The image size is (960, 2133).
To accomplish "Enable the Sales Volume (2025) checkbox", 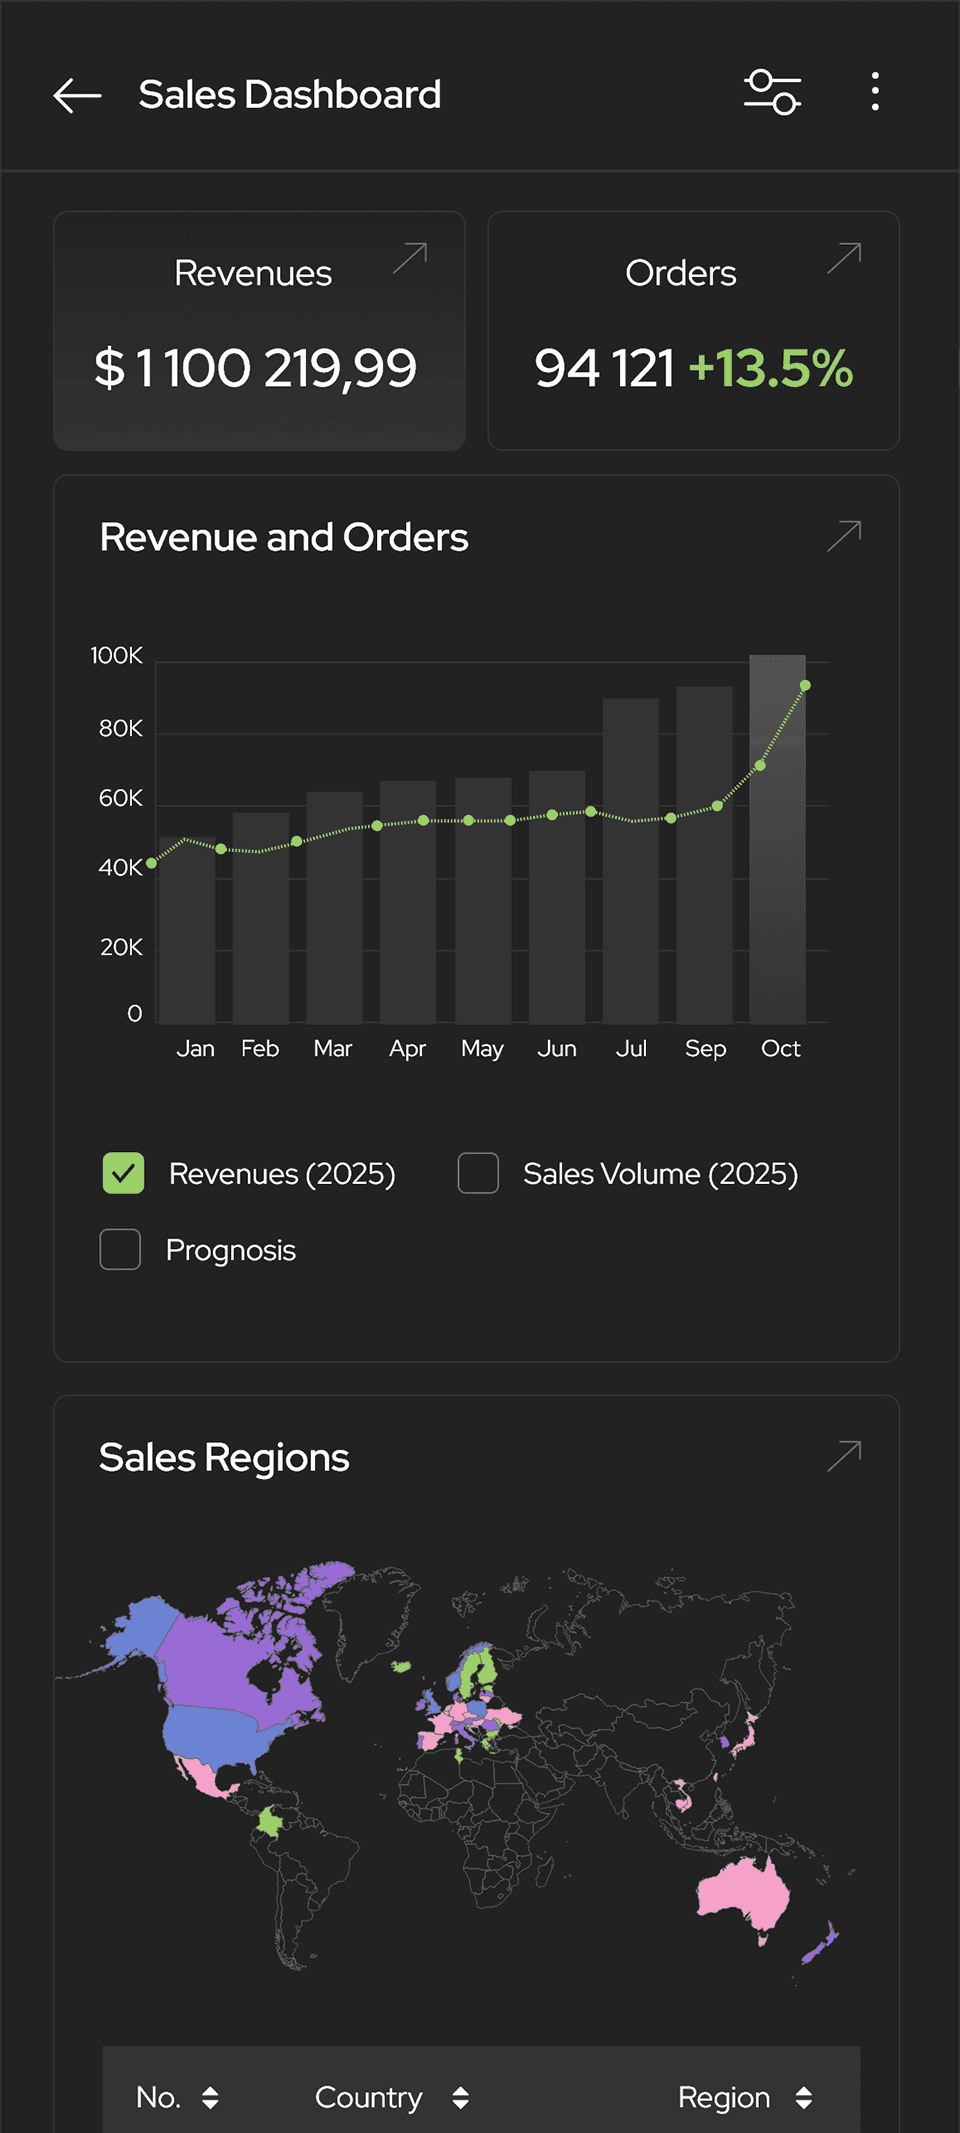I will coord(478,1173).
